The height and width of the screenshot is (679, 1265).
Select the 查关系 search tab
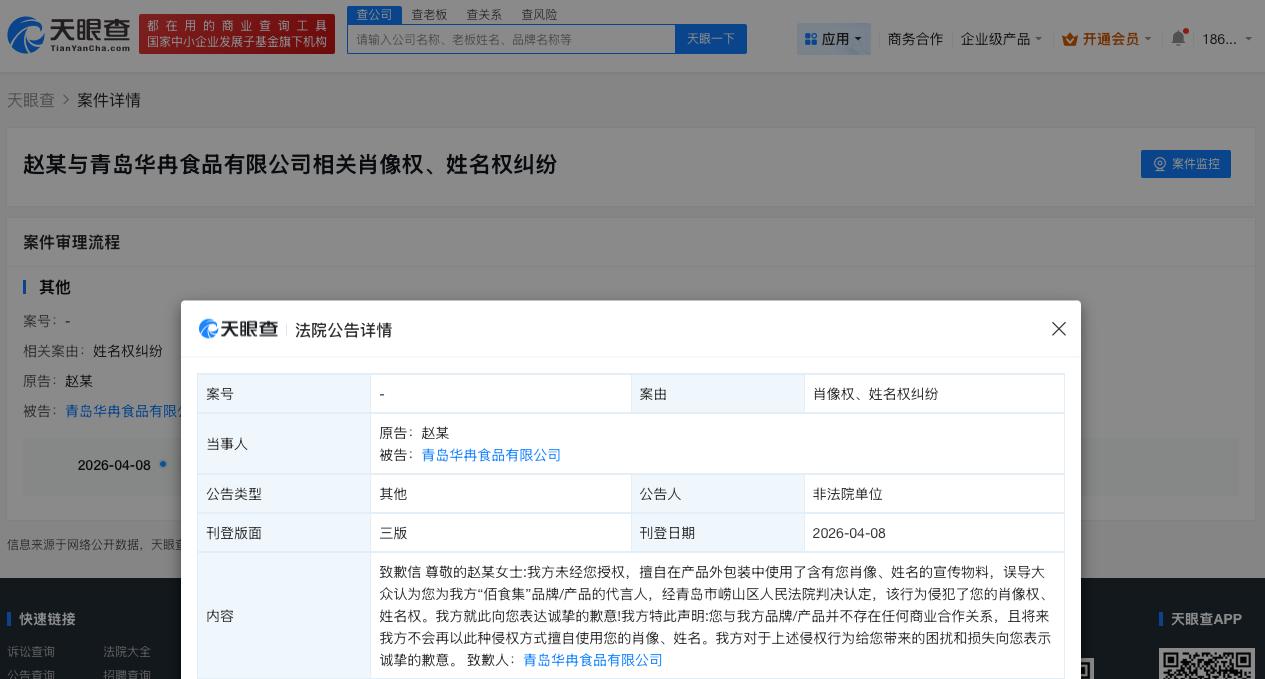click(484, 14)
